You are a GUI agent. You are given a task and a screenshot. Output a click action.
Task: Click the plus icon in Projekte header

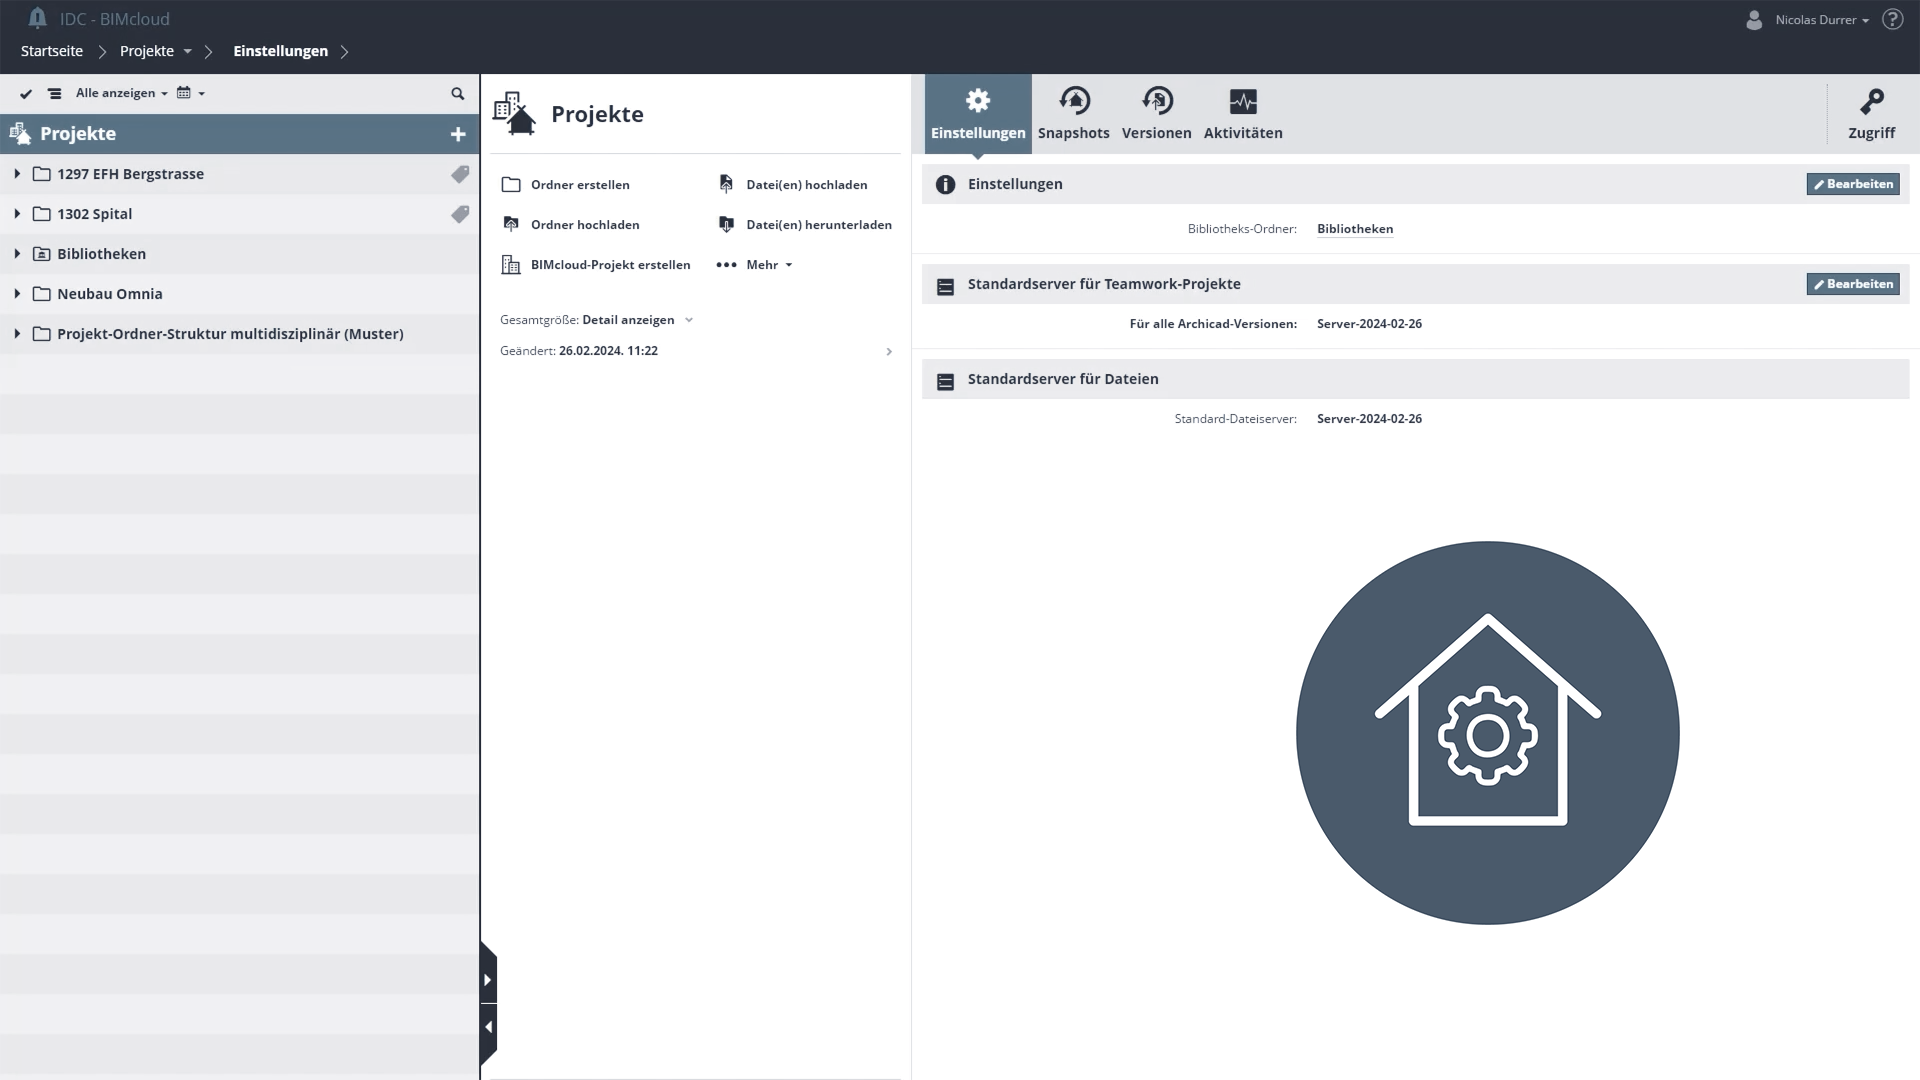458,134
